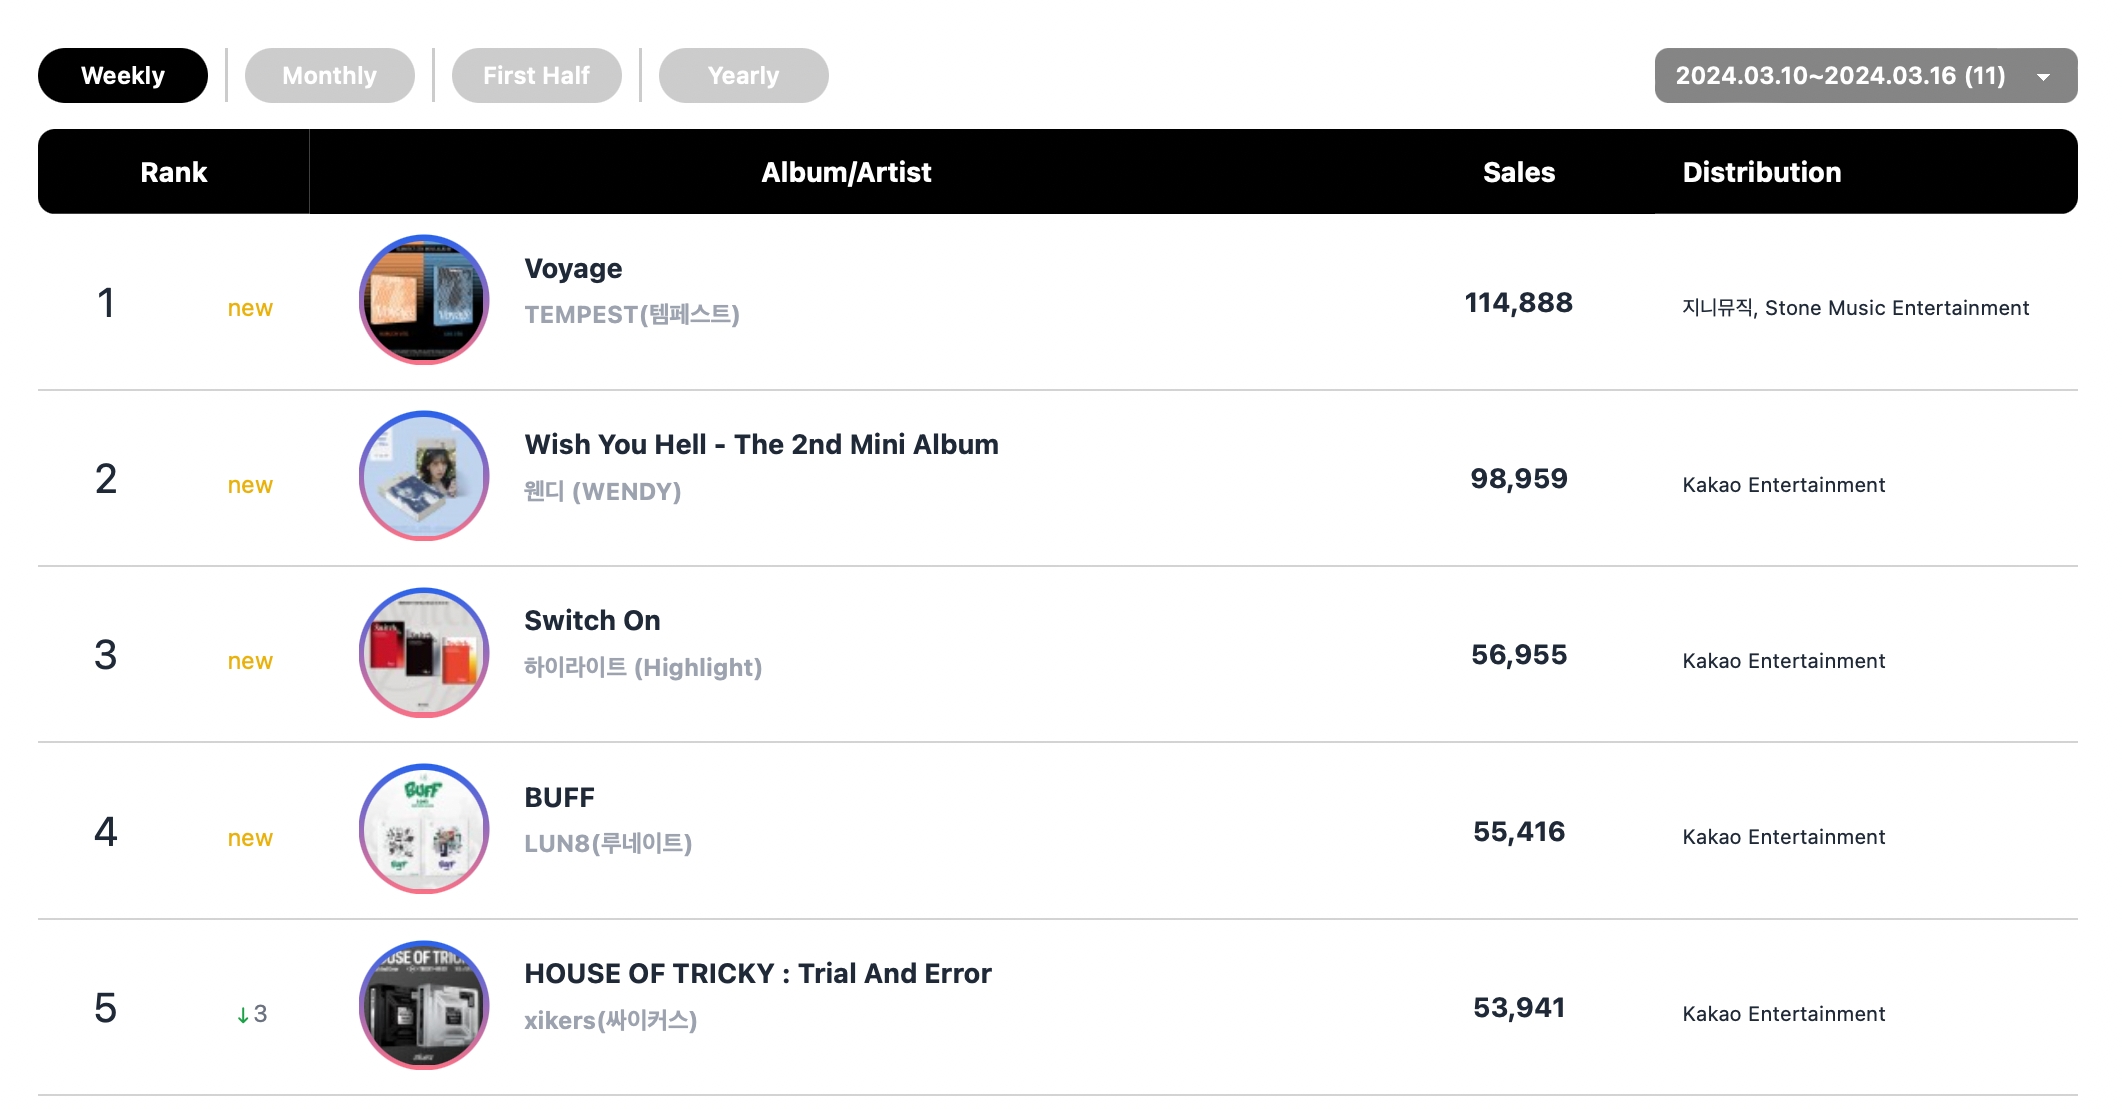The width and height of the screenshot is (2122, 1109).
Task: Click the Voyage album cover thumbnail
Action: [424, 300]
